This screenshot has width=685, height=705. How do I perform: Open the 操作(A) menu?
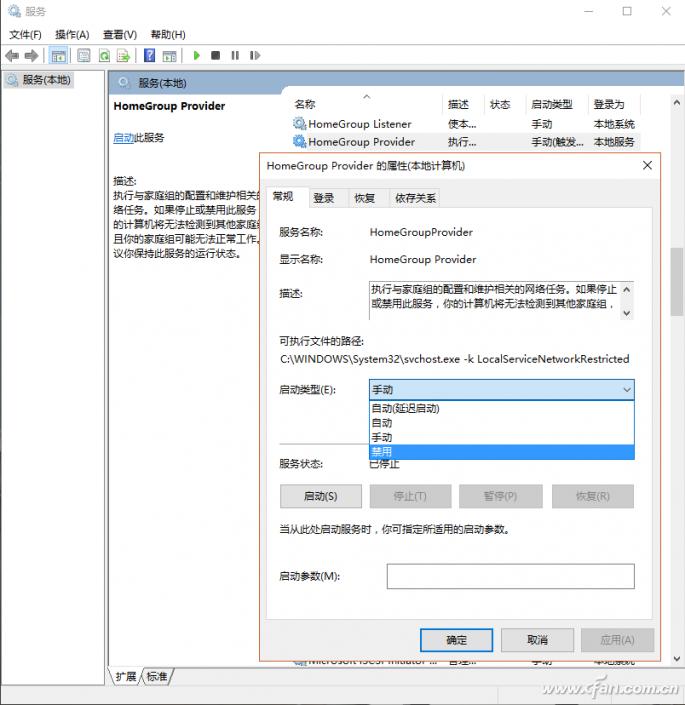(x=72, y=35)
